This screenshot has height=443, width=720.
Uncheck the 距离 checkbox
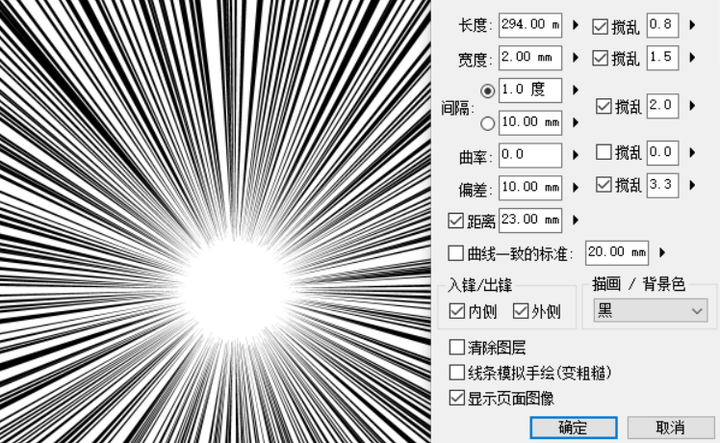[456, 220]
